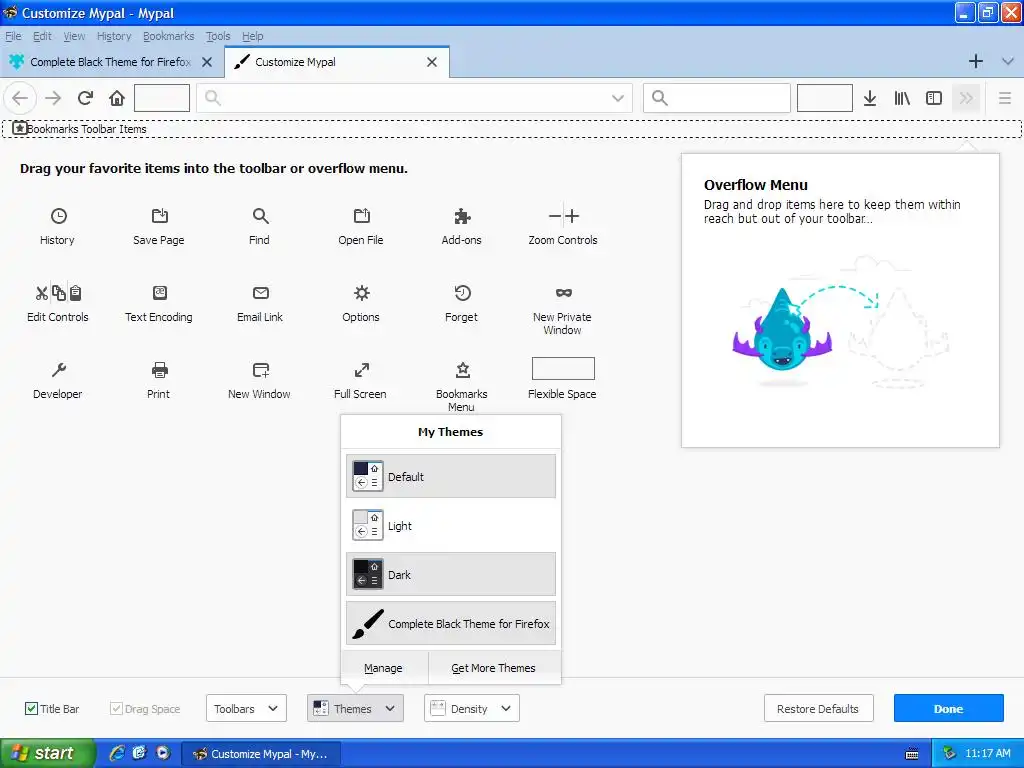Click the New Window icon
Image resolution: width=1024 pixels, height=768 pixels.
point(260,370)
